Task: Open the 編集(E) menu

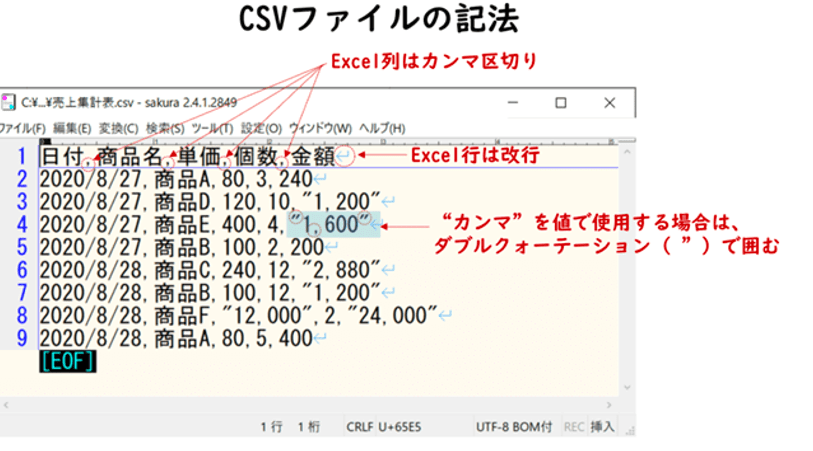Action: pos(72,129)
